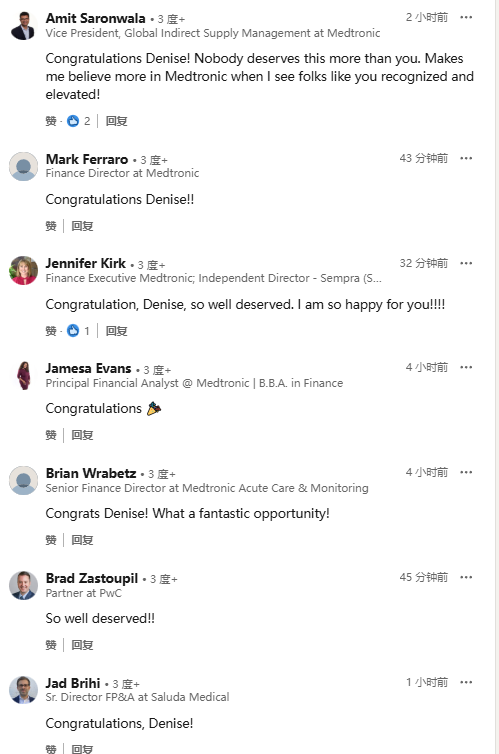Viewport: 499px width, 754px height.
Task: Open Brad Zastoupil's profile avatar
Action: [24, 585]
